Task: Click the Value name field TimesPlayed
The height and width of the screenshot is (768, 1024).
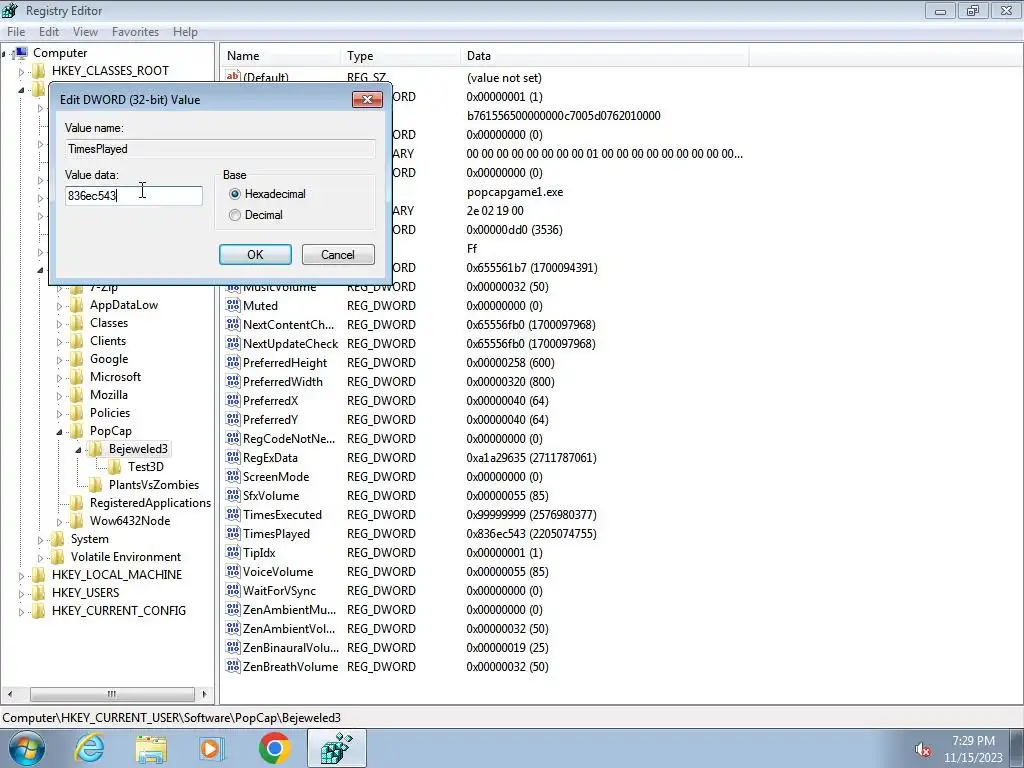Action: [x=220, y=149]
